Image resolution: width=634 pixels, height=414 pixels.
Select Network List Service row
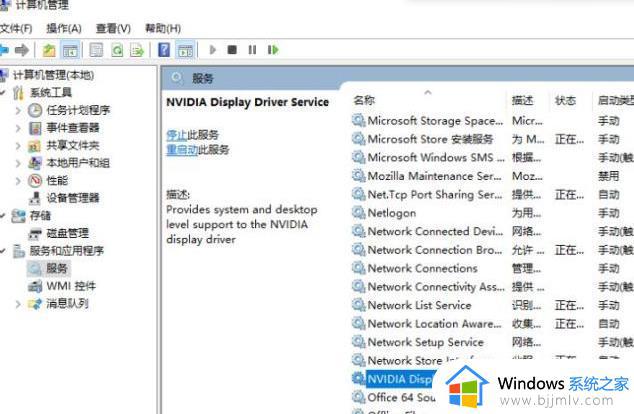[492, 305]
